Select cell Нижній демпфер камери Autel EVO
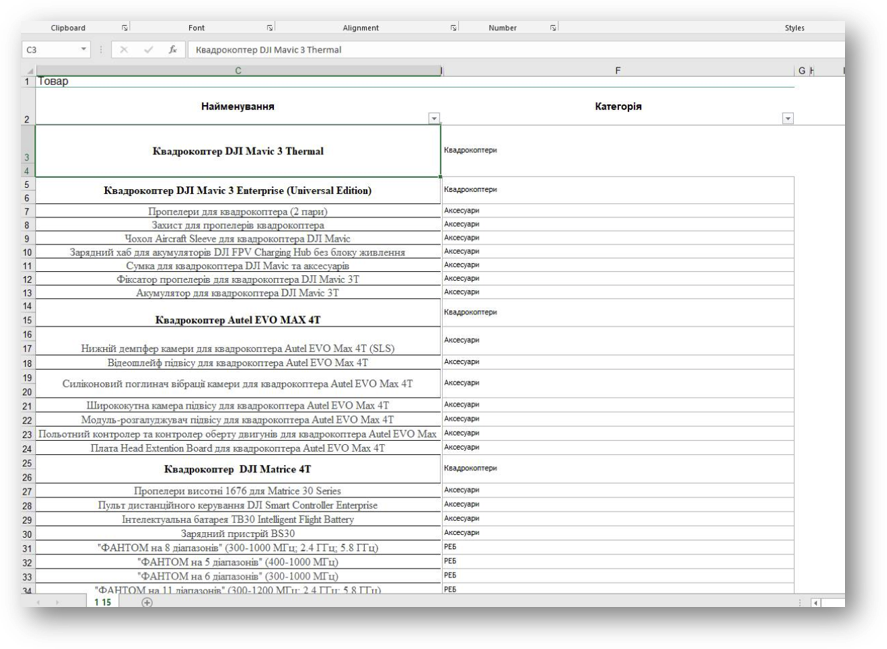The image size is (887, 649). [238, 341]
